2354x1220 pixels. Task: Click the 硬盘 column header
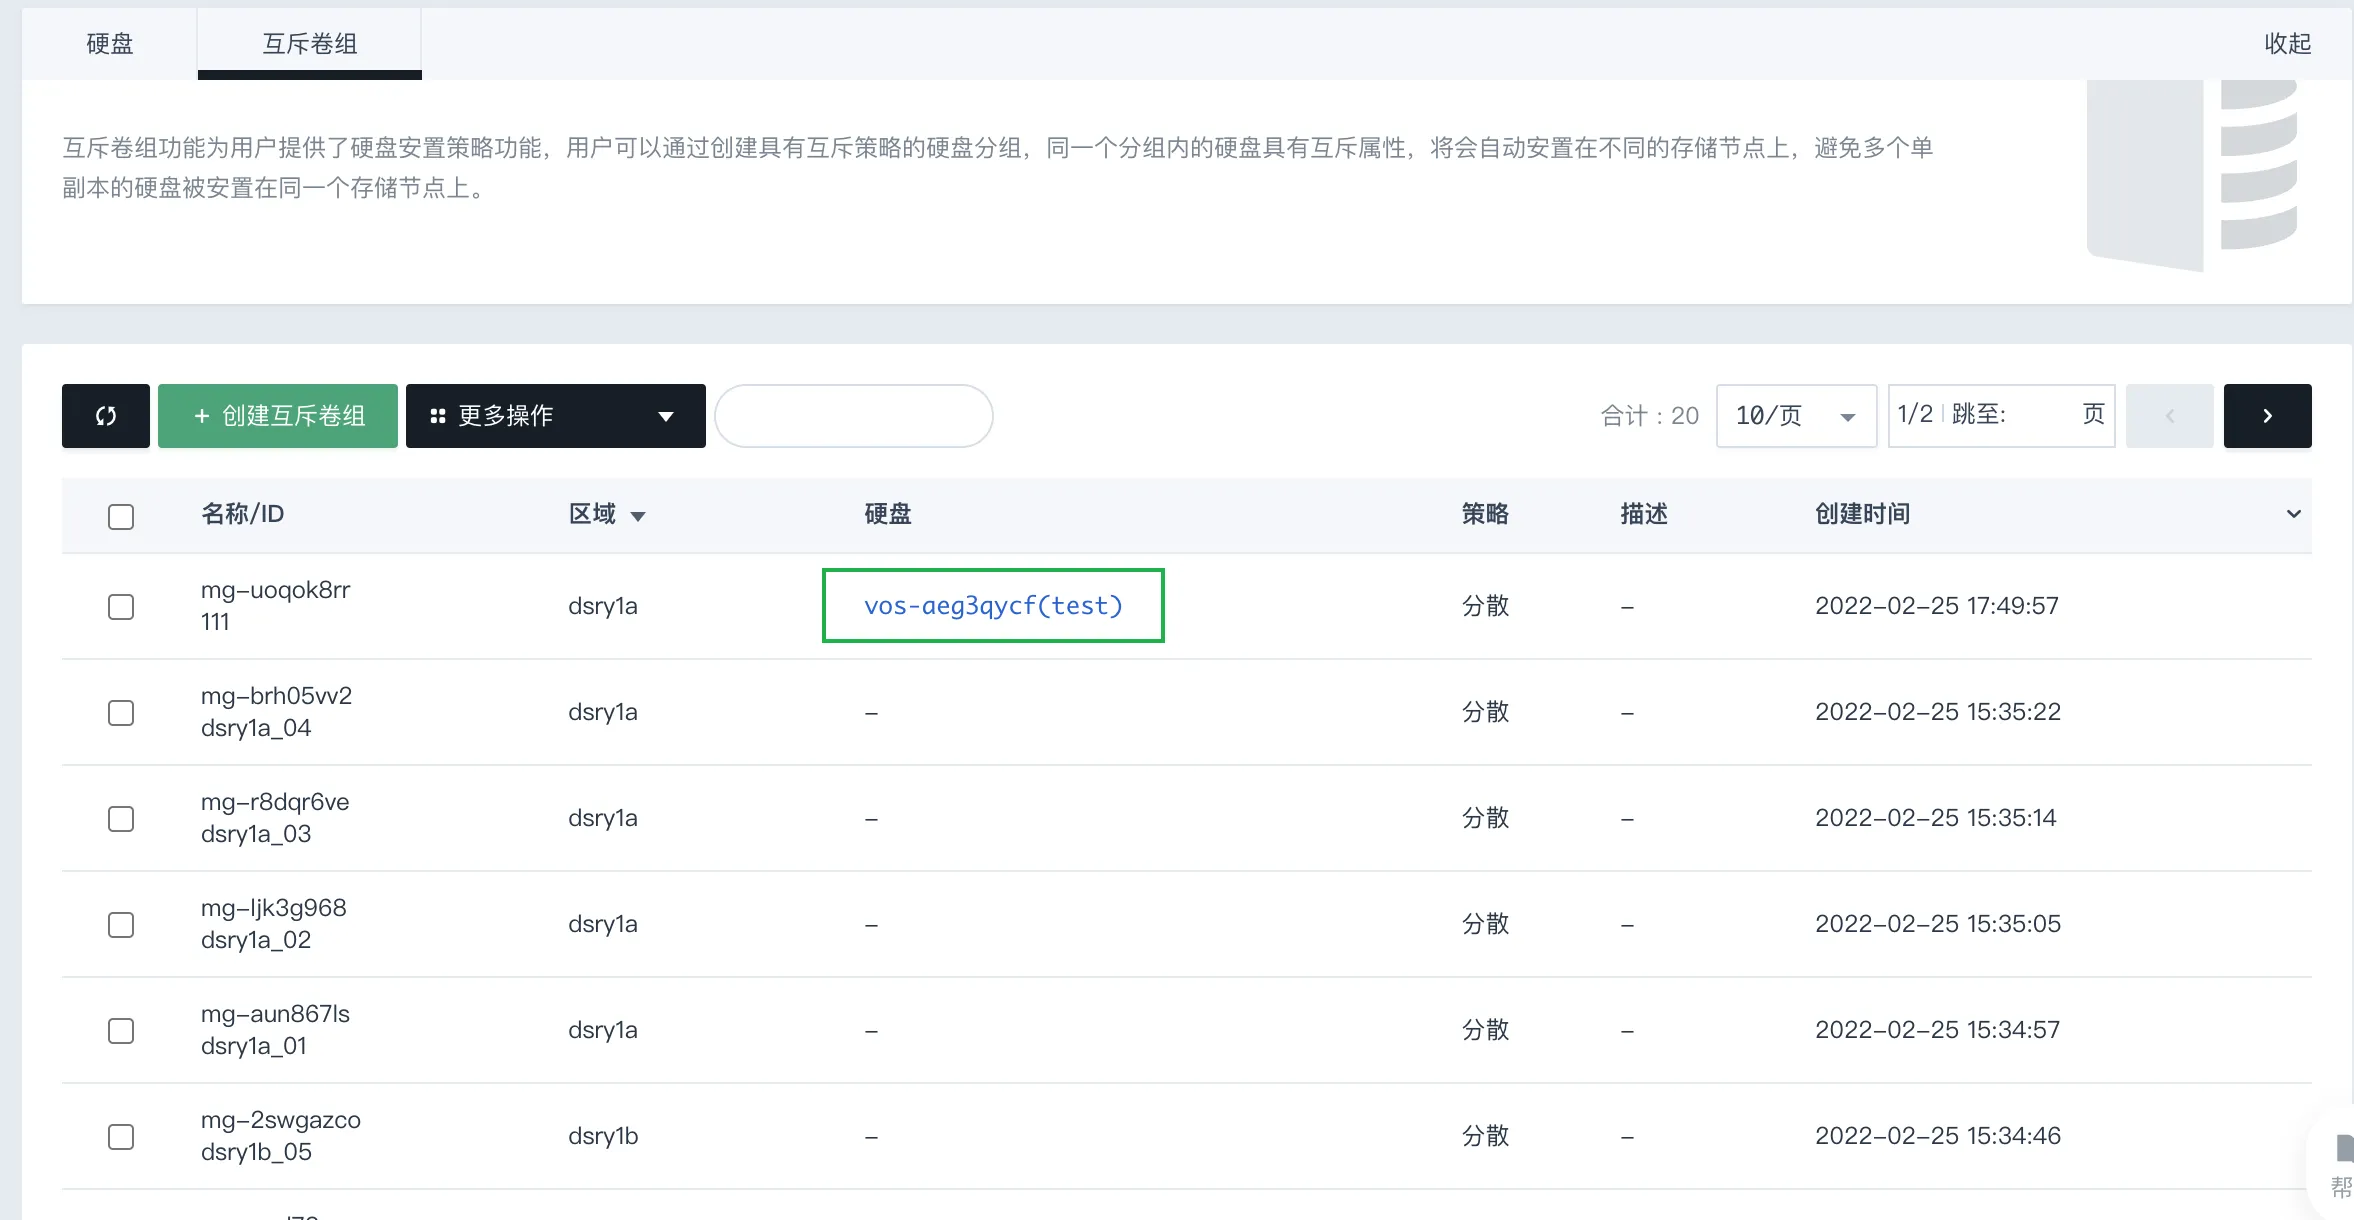coord(888,514)
